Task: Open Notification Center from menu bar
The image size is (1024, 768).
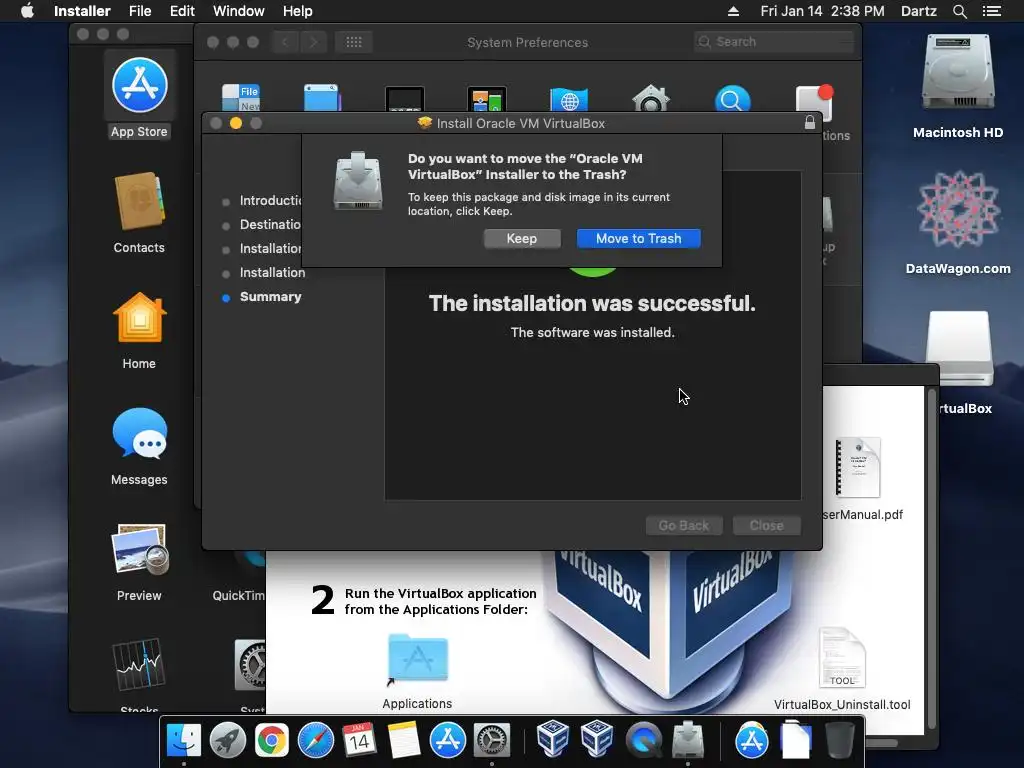Action: coord(991,11)
